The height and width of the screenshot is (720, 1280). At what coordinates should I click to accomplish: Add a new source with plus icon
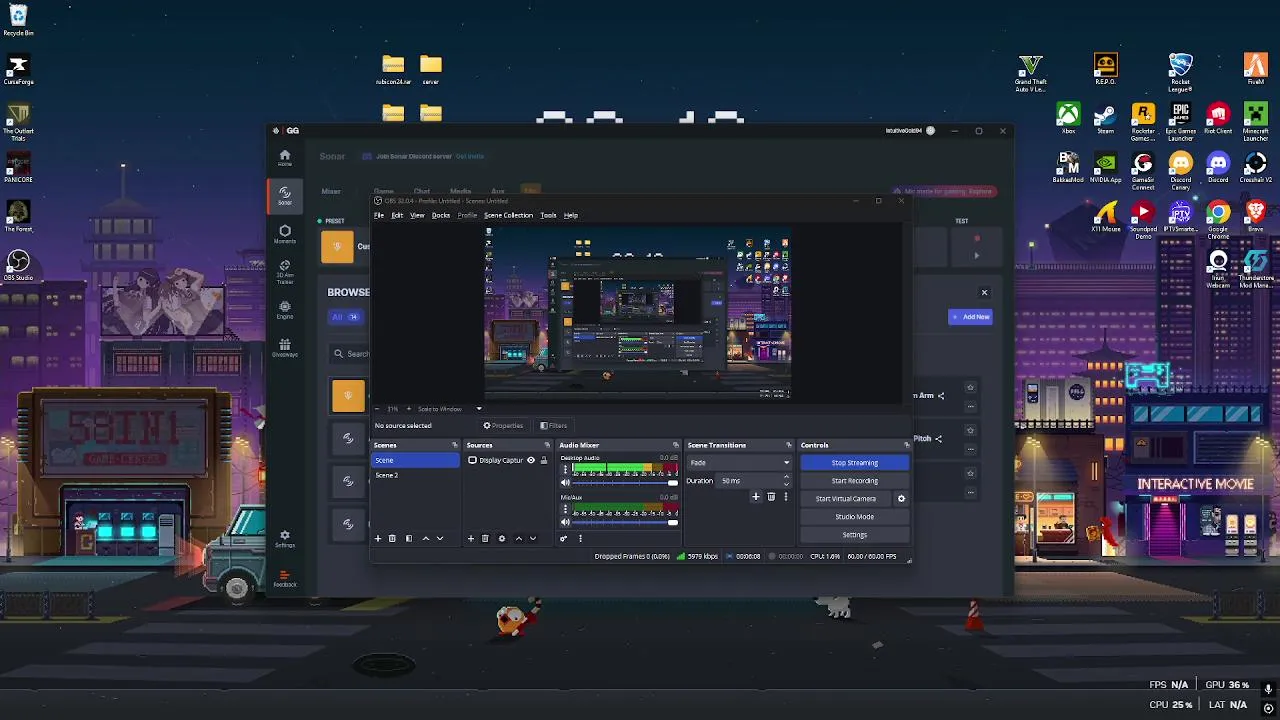click(471, 538)
